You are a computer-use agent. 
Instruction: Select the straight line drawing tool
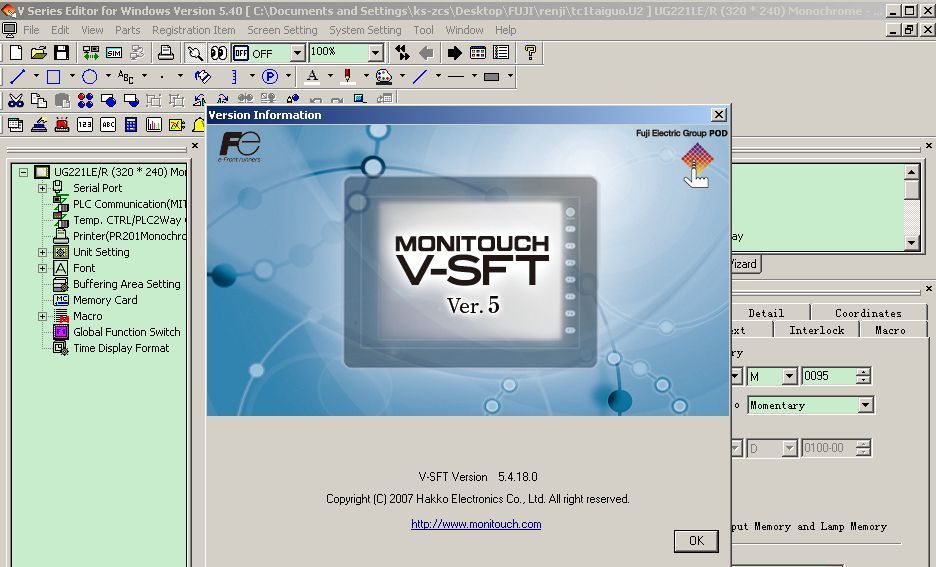(x=18, y=76)
